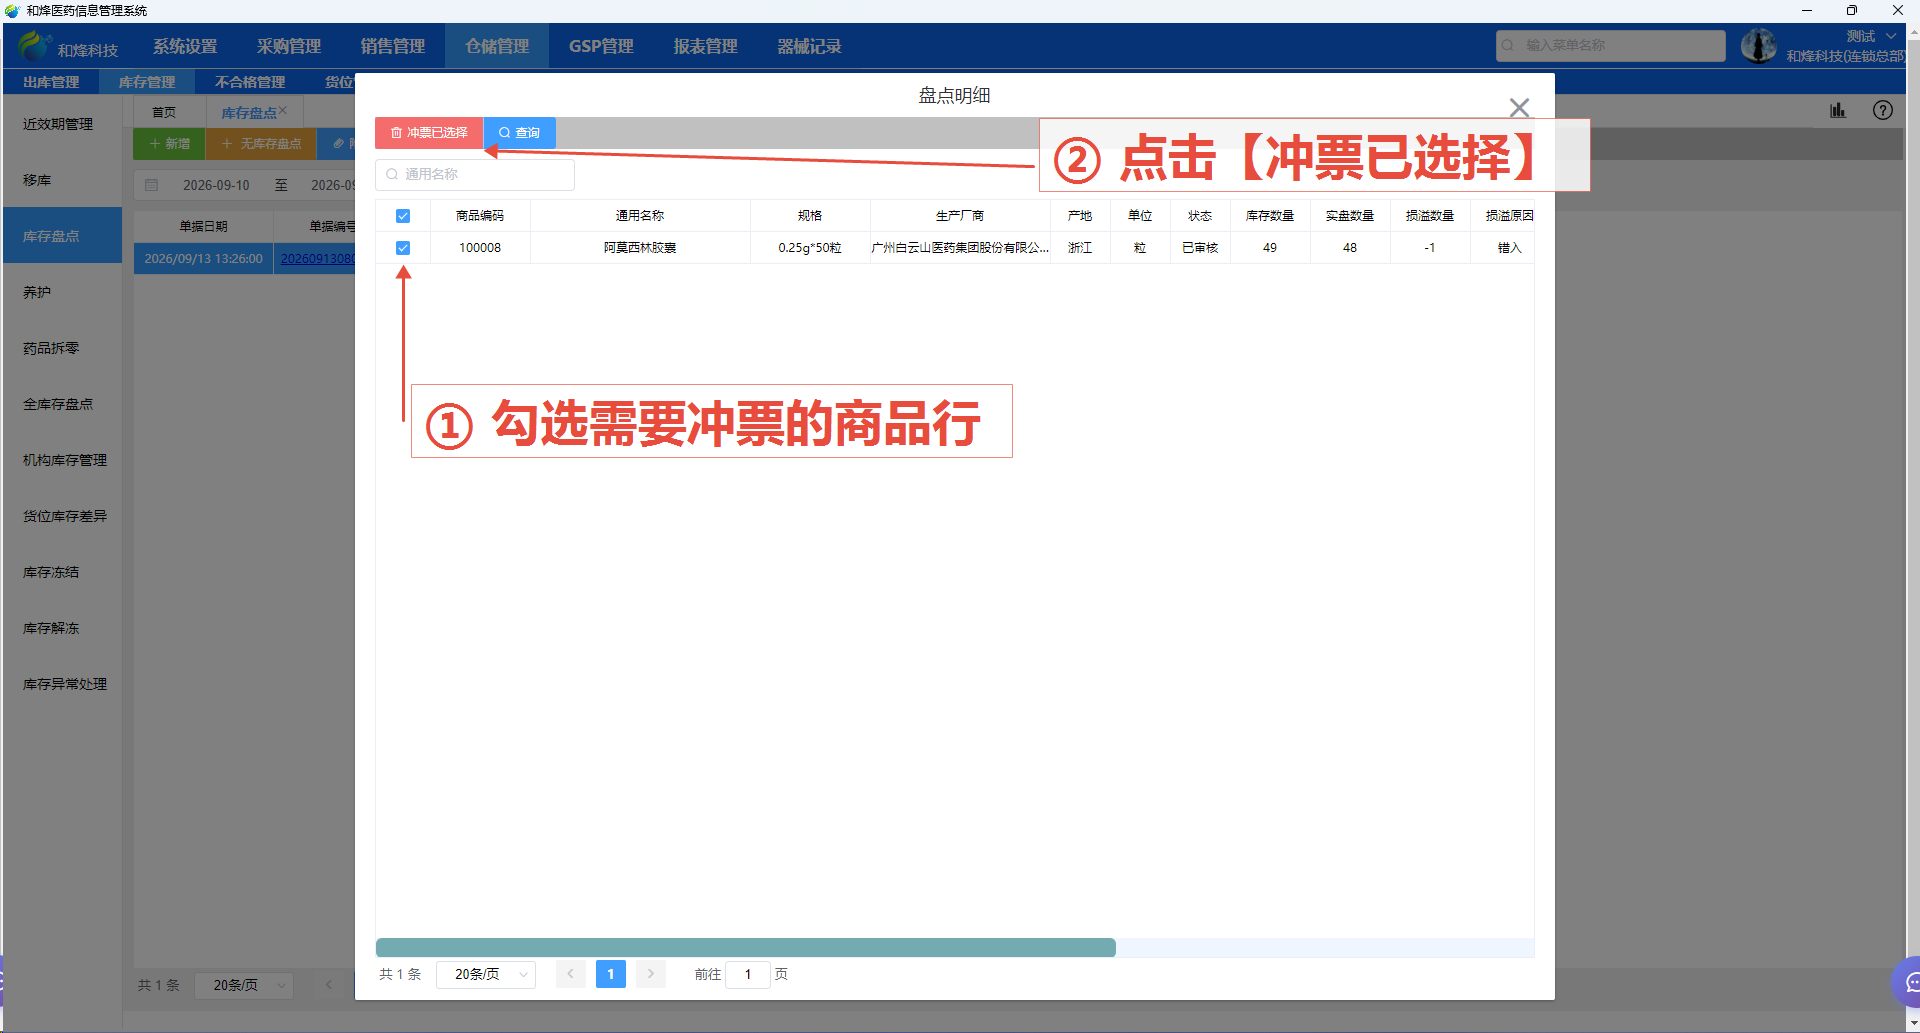
Task: Click the 冲票已选择 trash button
Action: click(429, 132)
